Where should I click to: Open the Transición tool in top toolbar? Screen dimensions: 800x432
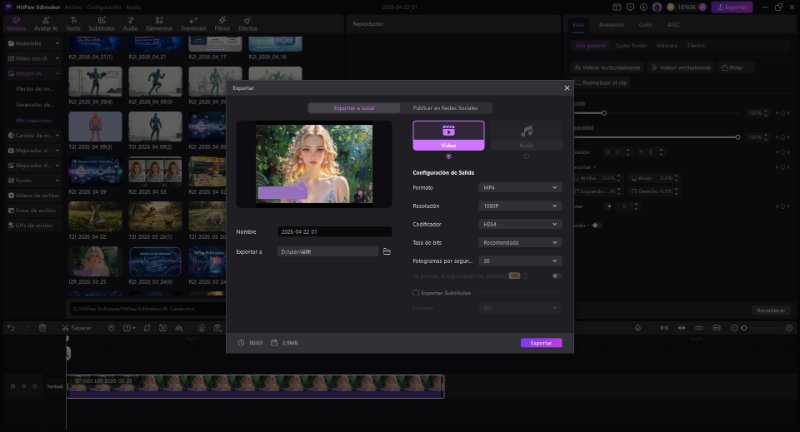pyautogui.click(x=193, y=23)
